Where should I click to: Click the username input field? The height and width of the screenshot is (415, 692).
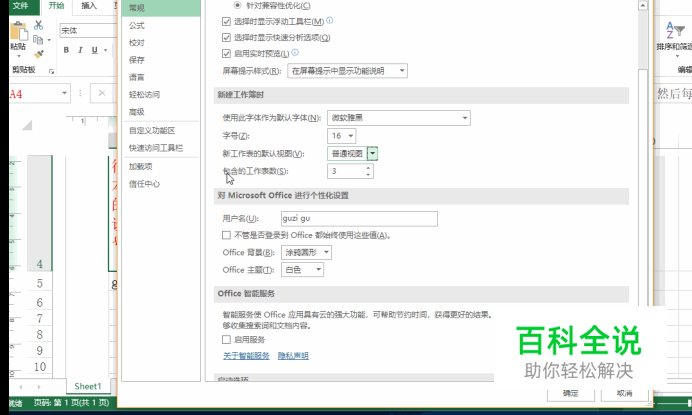pos(359,219)
